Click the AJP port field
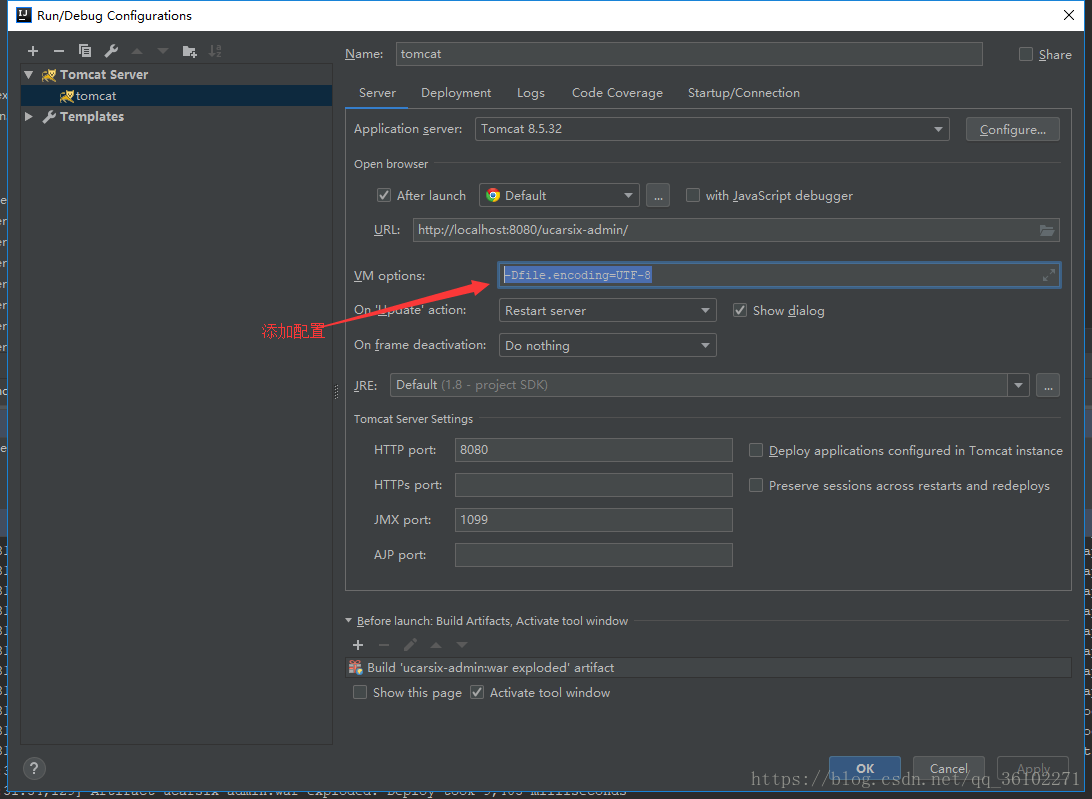The height and width of the screenshot is (799, 1092). (x=593, y=555)
